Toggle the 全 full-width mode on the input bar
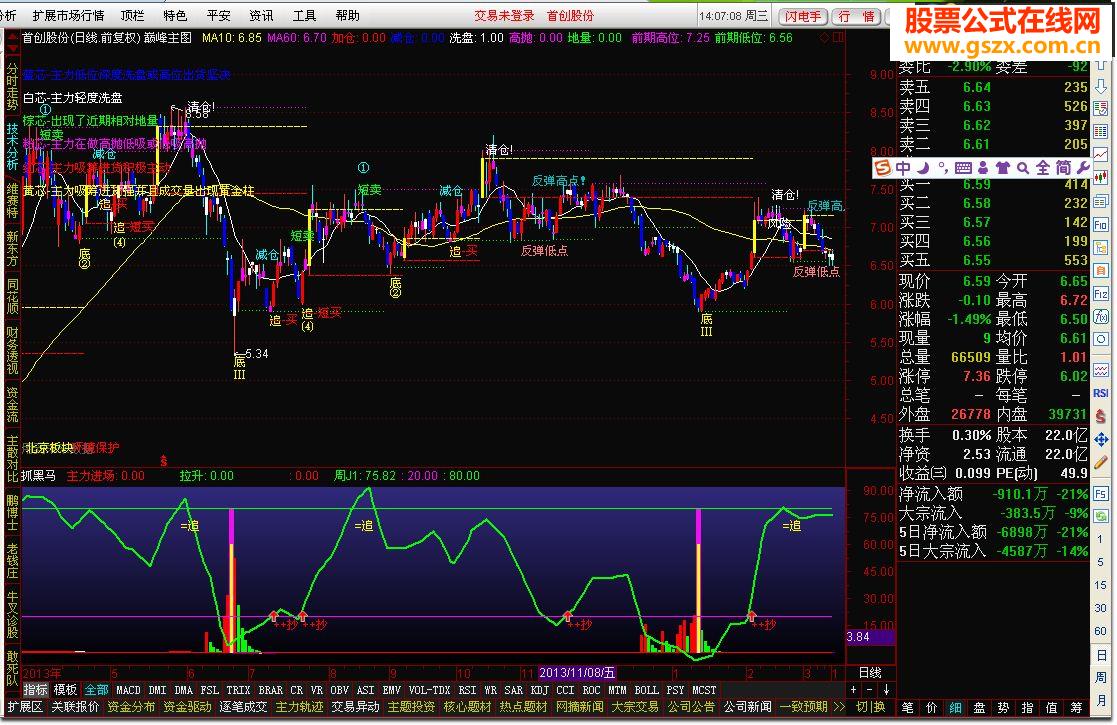Screen dimensions: 1117x725 point(1043,167)
